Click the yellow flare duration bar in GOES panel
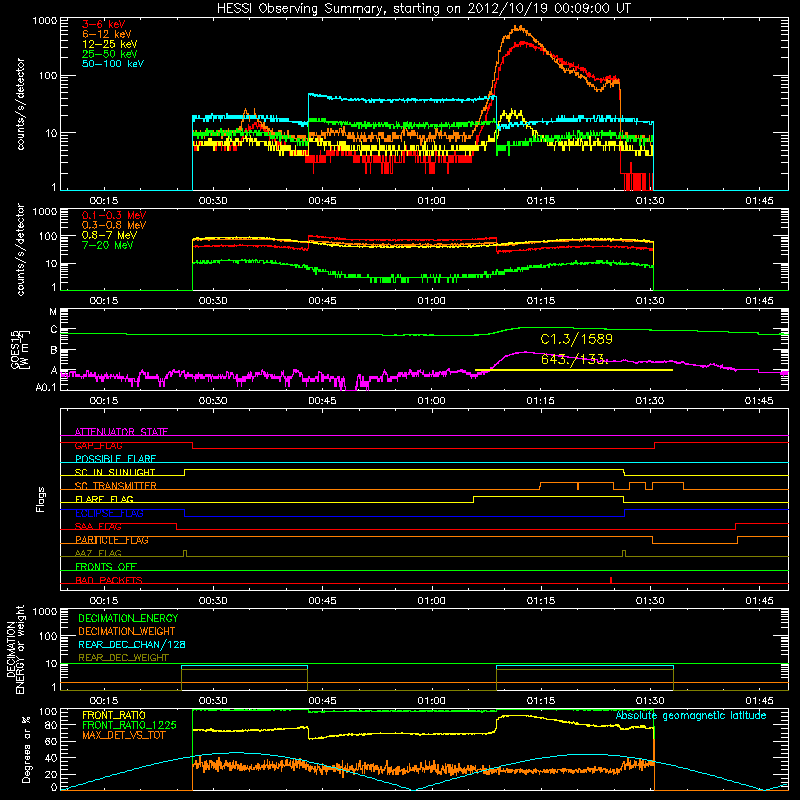Viewport: 800px width, 800px height. [573, 370]
